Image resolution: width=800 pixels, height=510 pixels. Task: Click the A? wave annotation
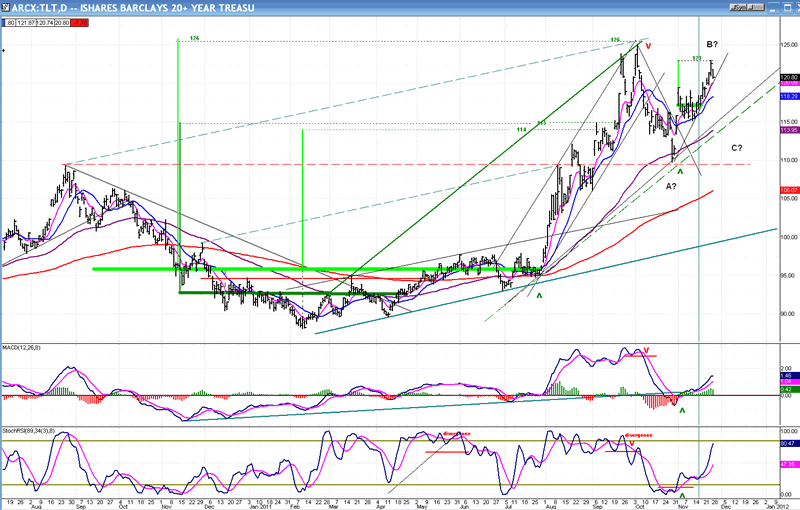[x=671, y=186]
